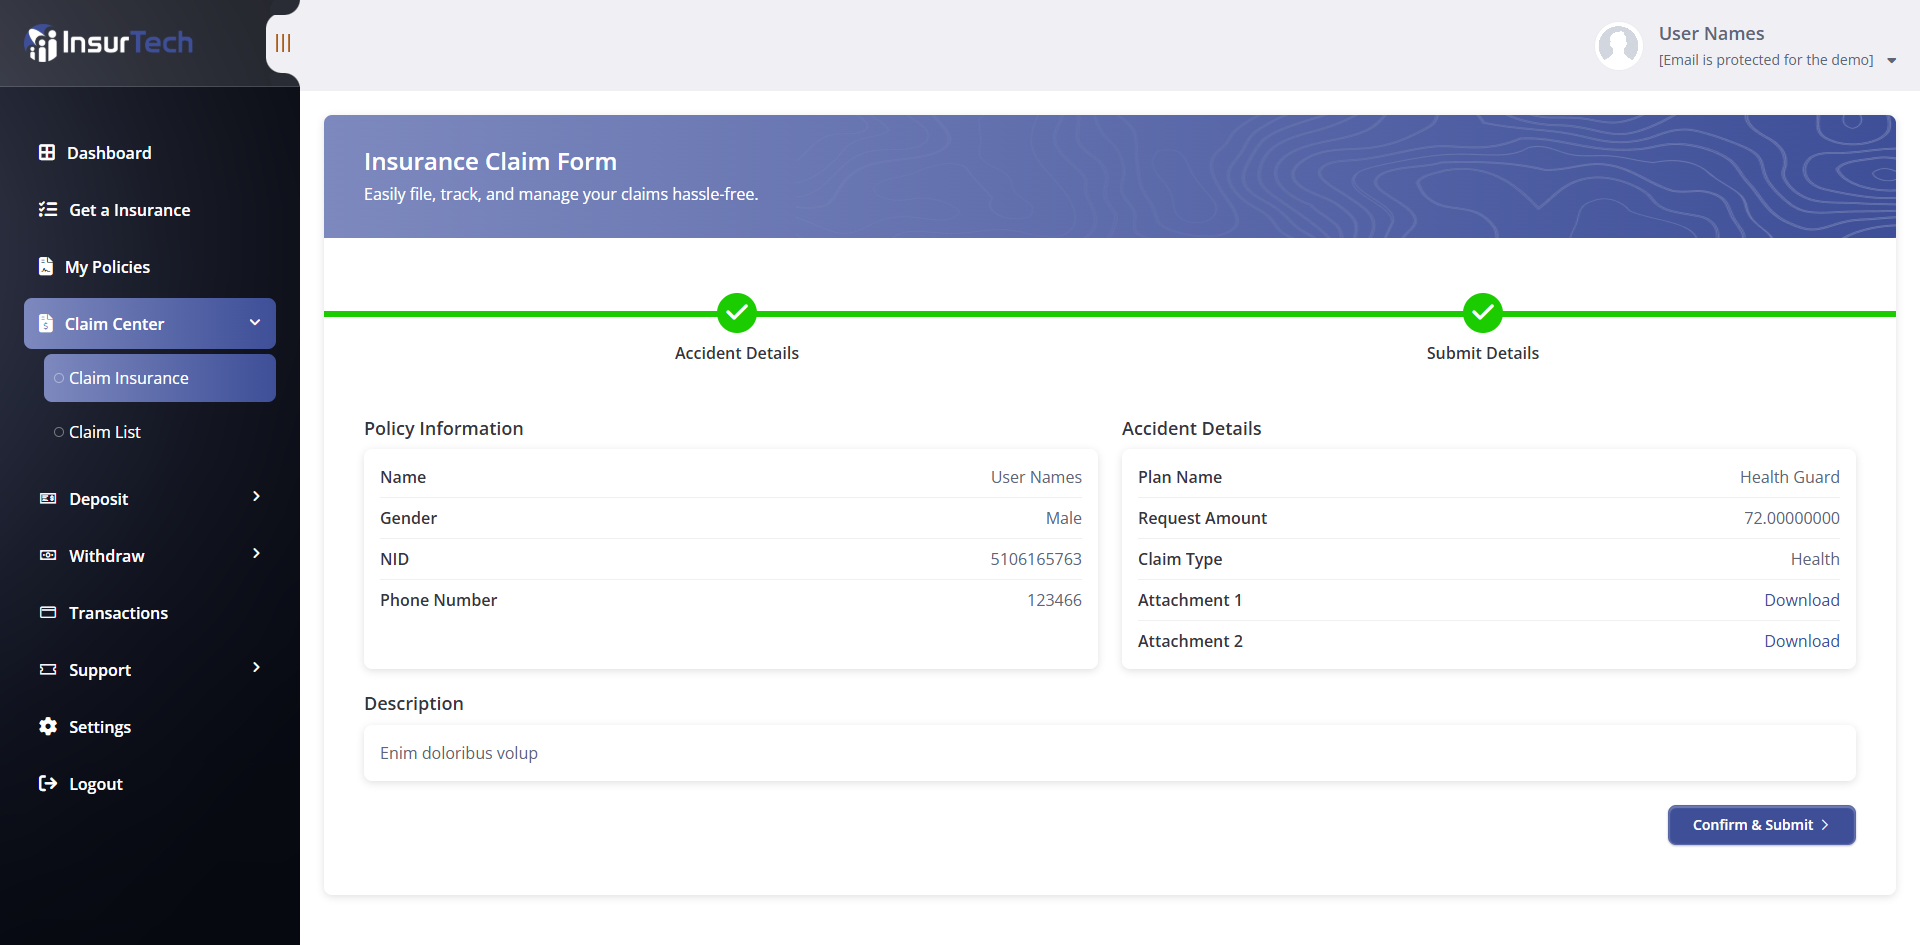Click the Transactions card icon
Image resolution: width=1920 pixels, height=945 pixels.
48,612
